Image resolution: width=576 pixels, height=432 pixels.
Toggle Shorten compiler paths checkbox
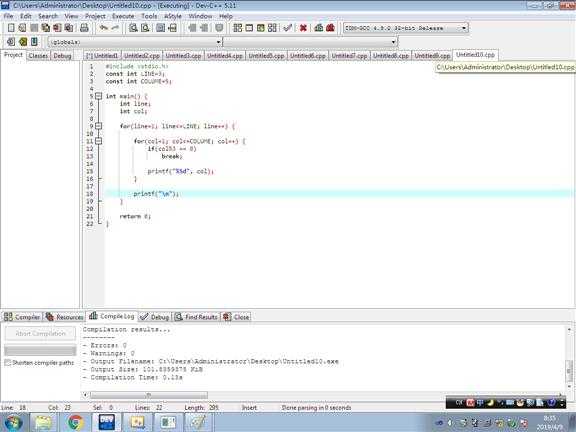8,363
